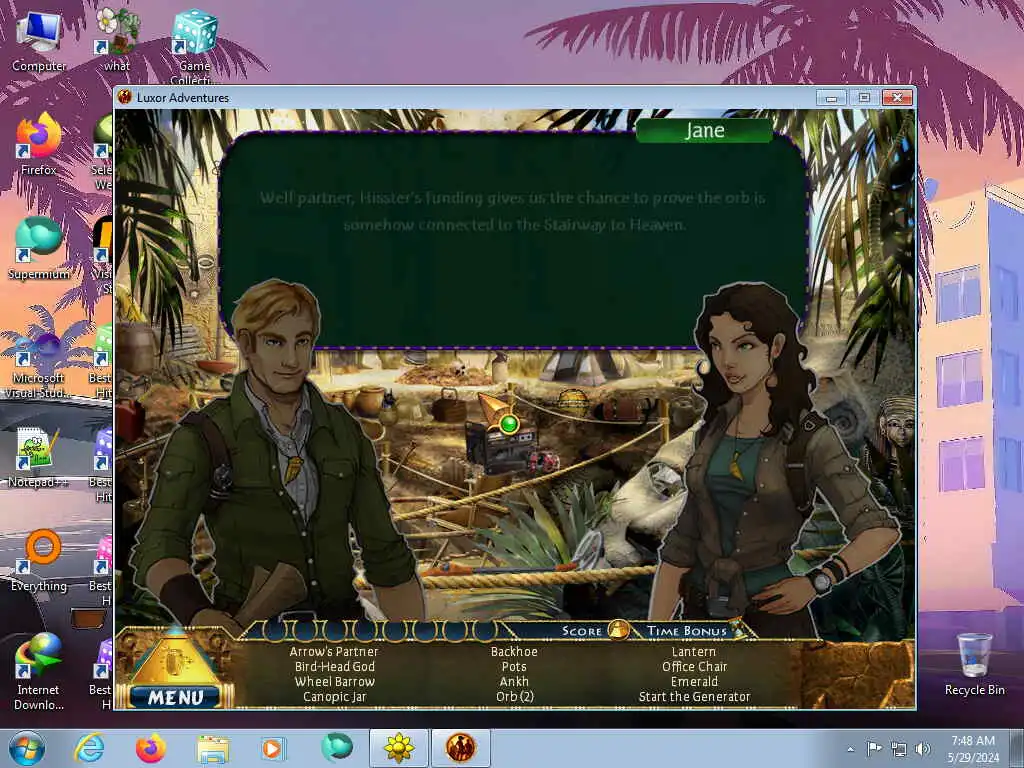The image size is (1024, 768).
Task: Open the Computer desktop icon
Action: 39,41
